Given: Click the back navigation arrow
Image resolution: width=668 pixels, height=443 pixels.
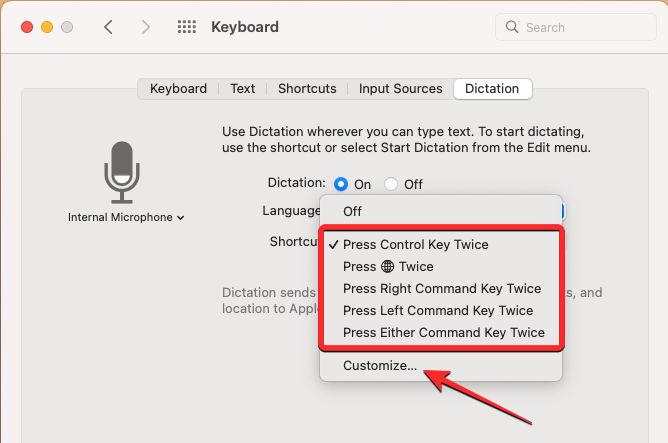Looking at the screenshot, I should click(x=108, y=27).
